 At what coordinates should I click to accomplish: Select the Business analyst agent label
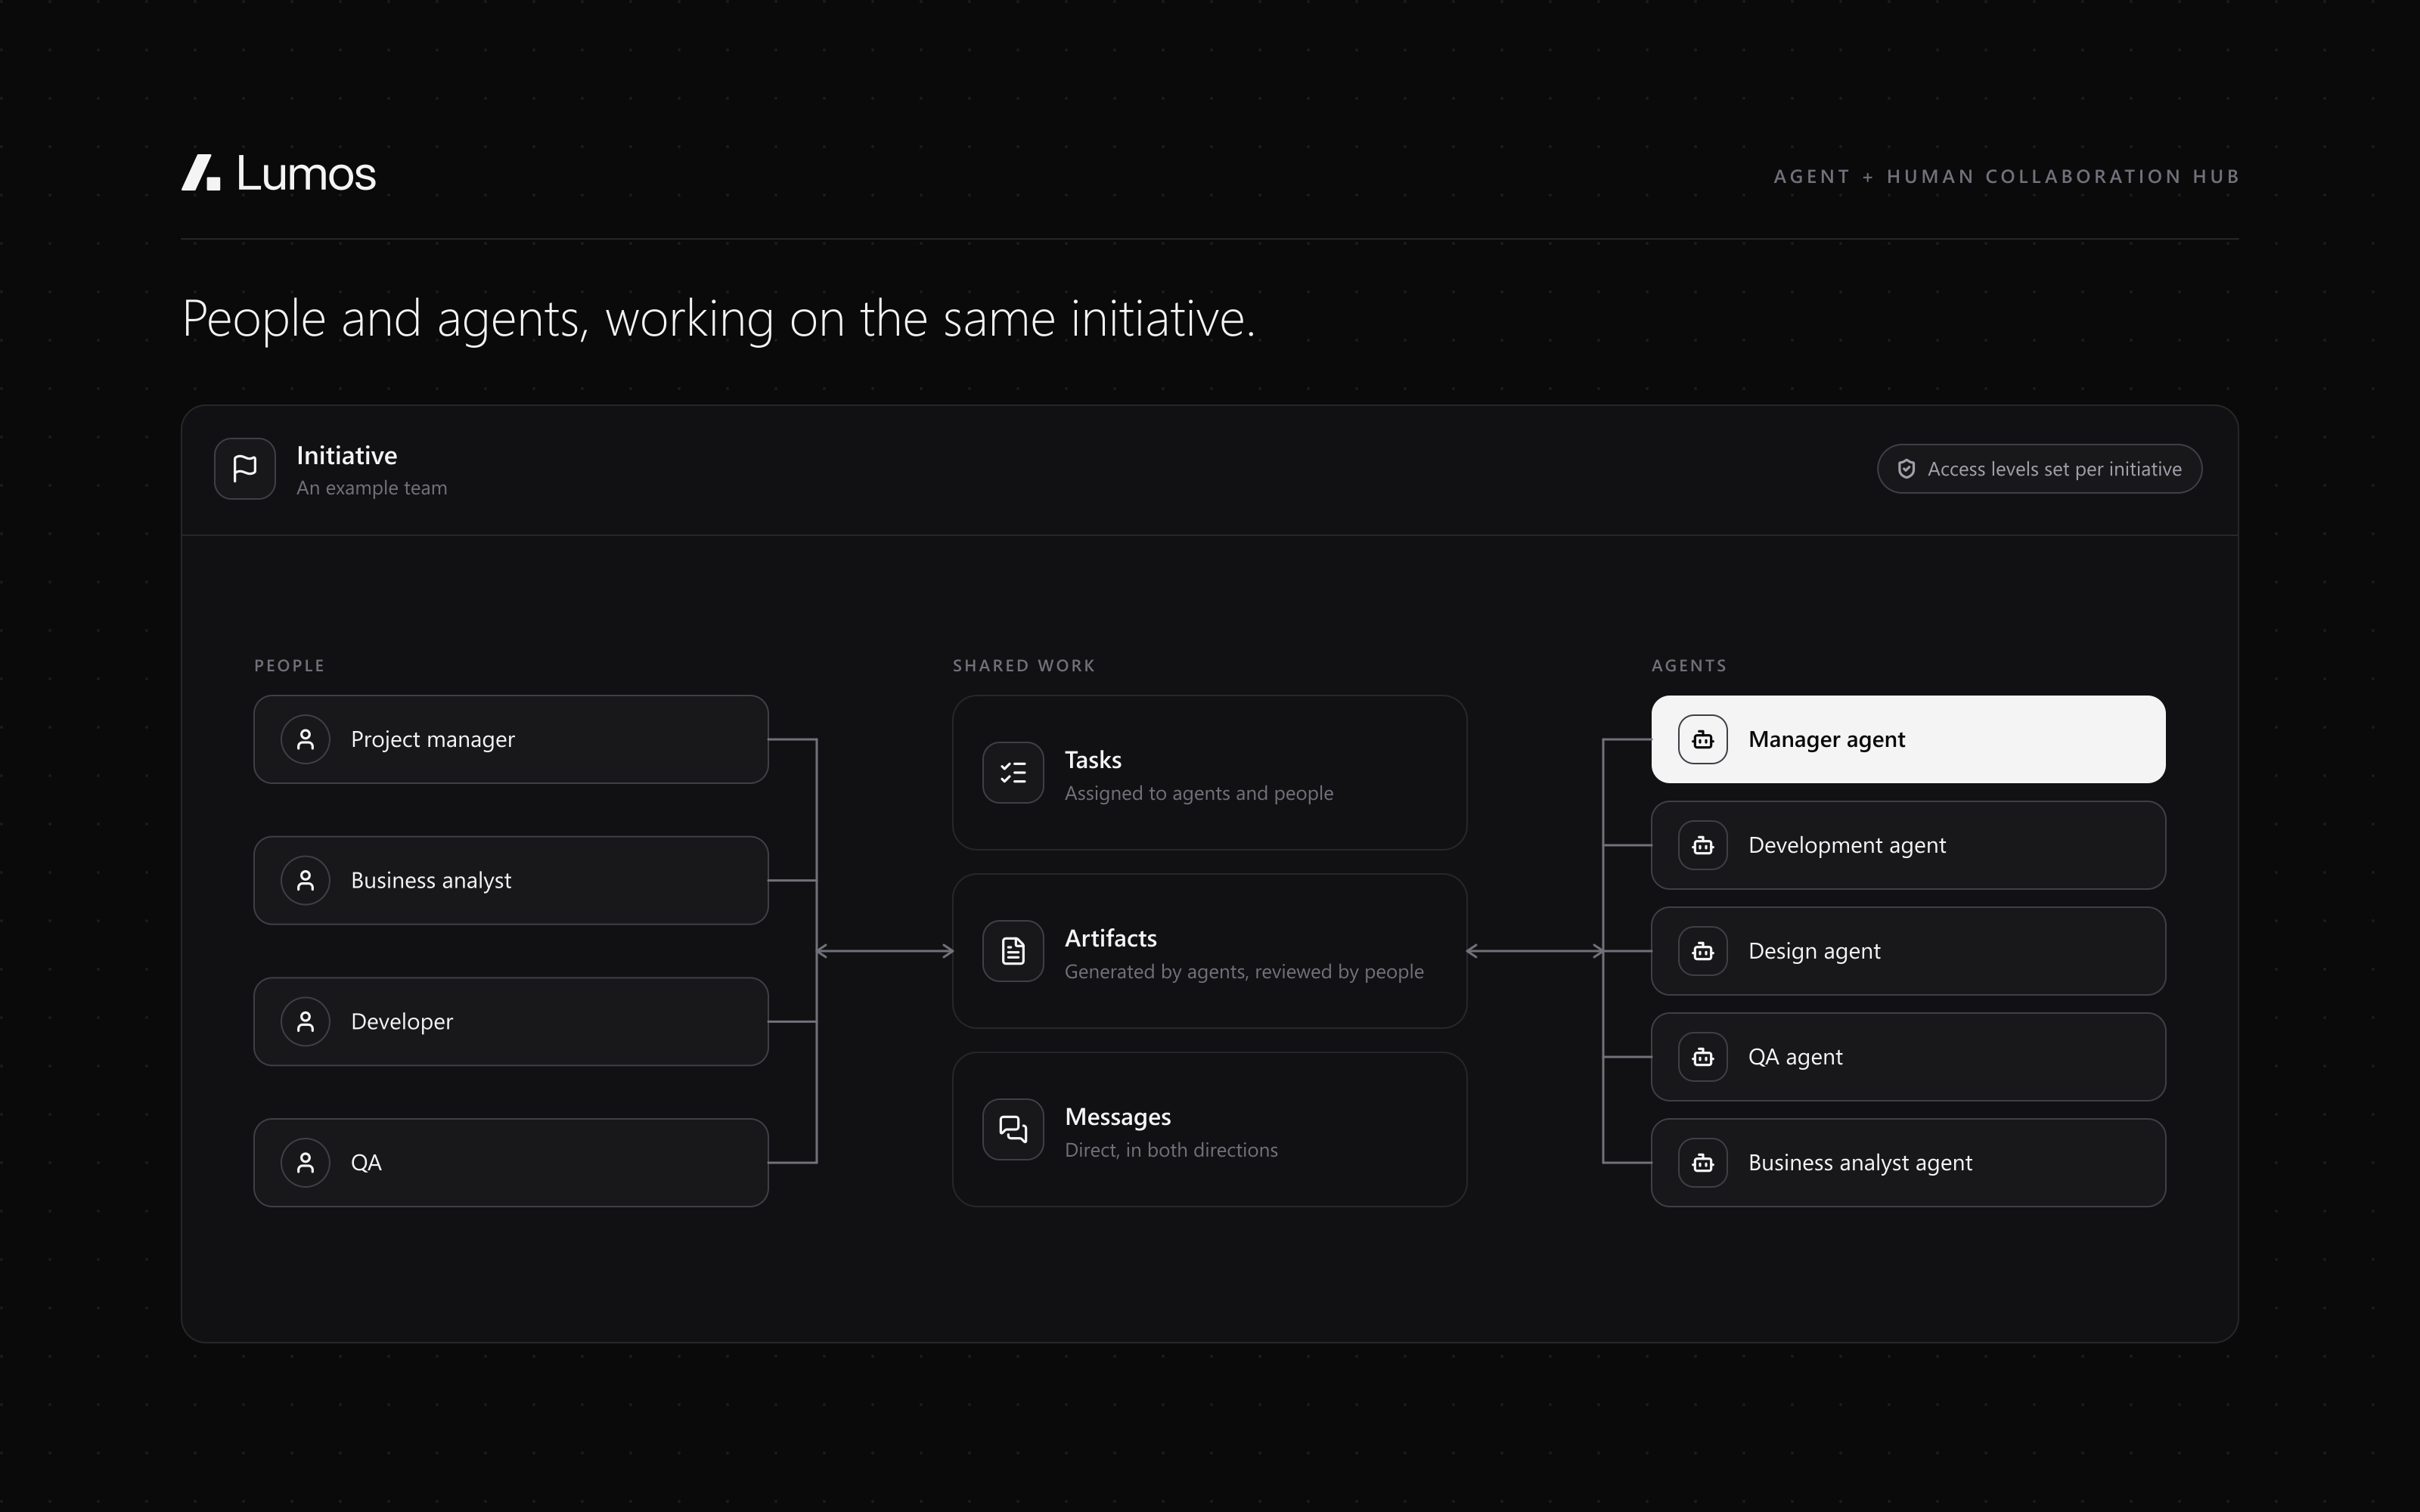pos(1860,1163)
